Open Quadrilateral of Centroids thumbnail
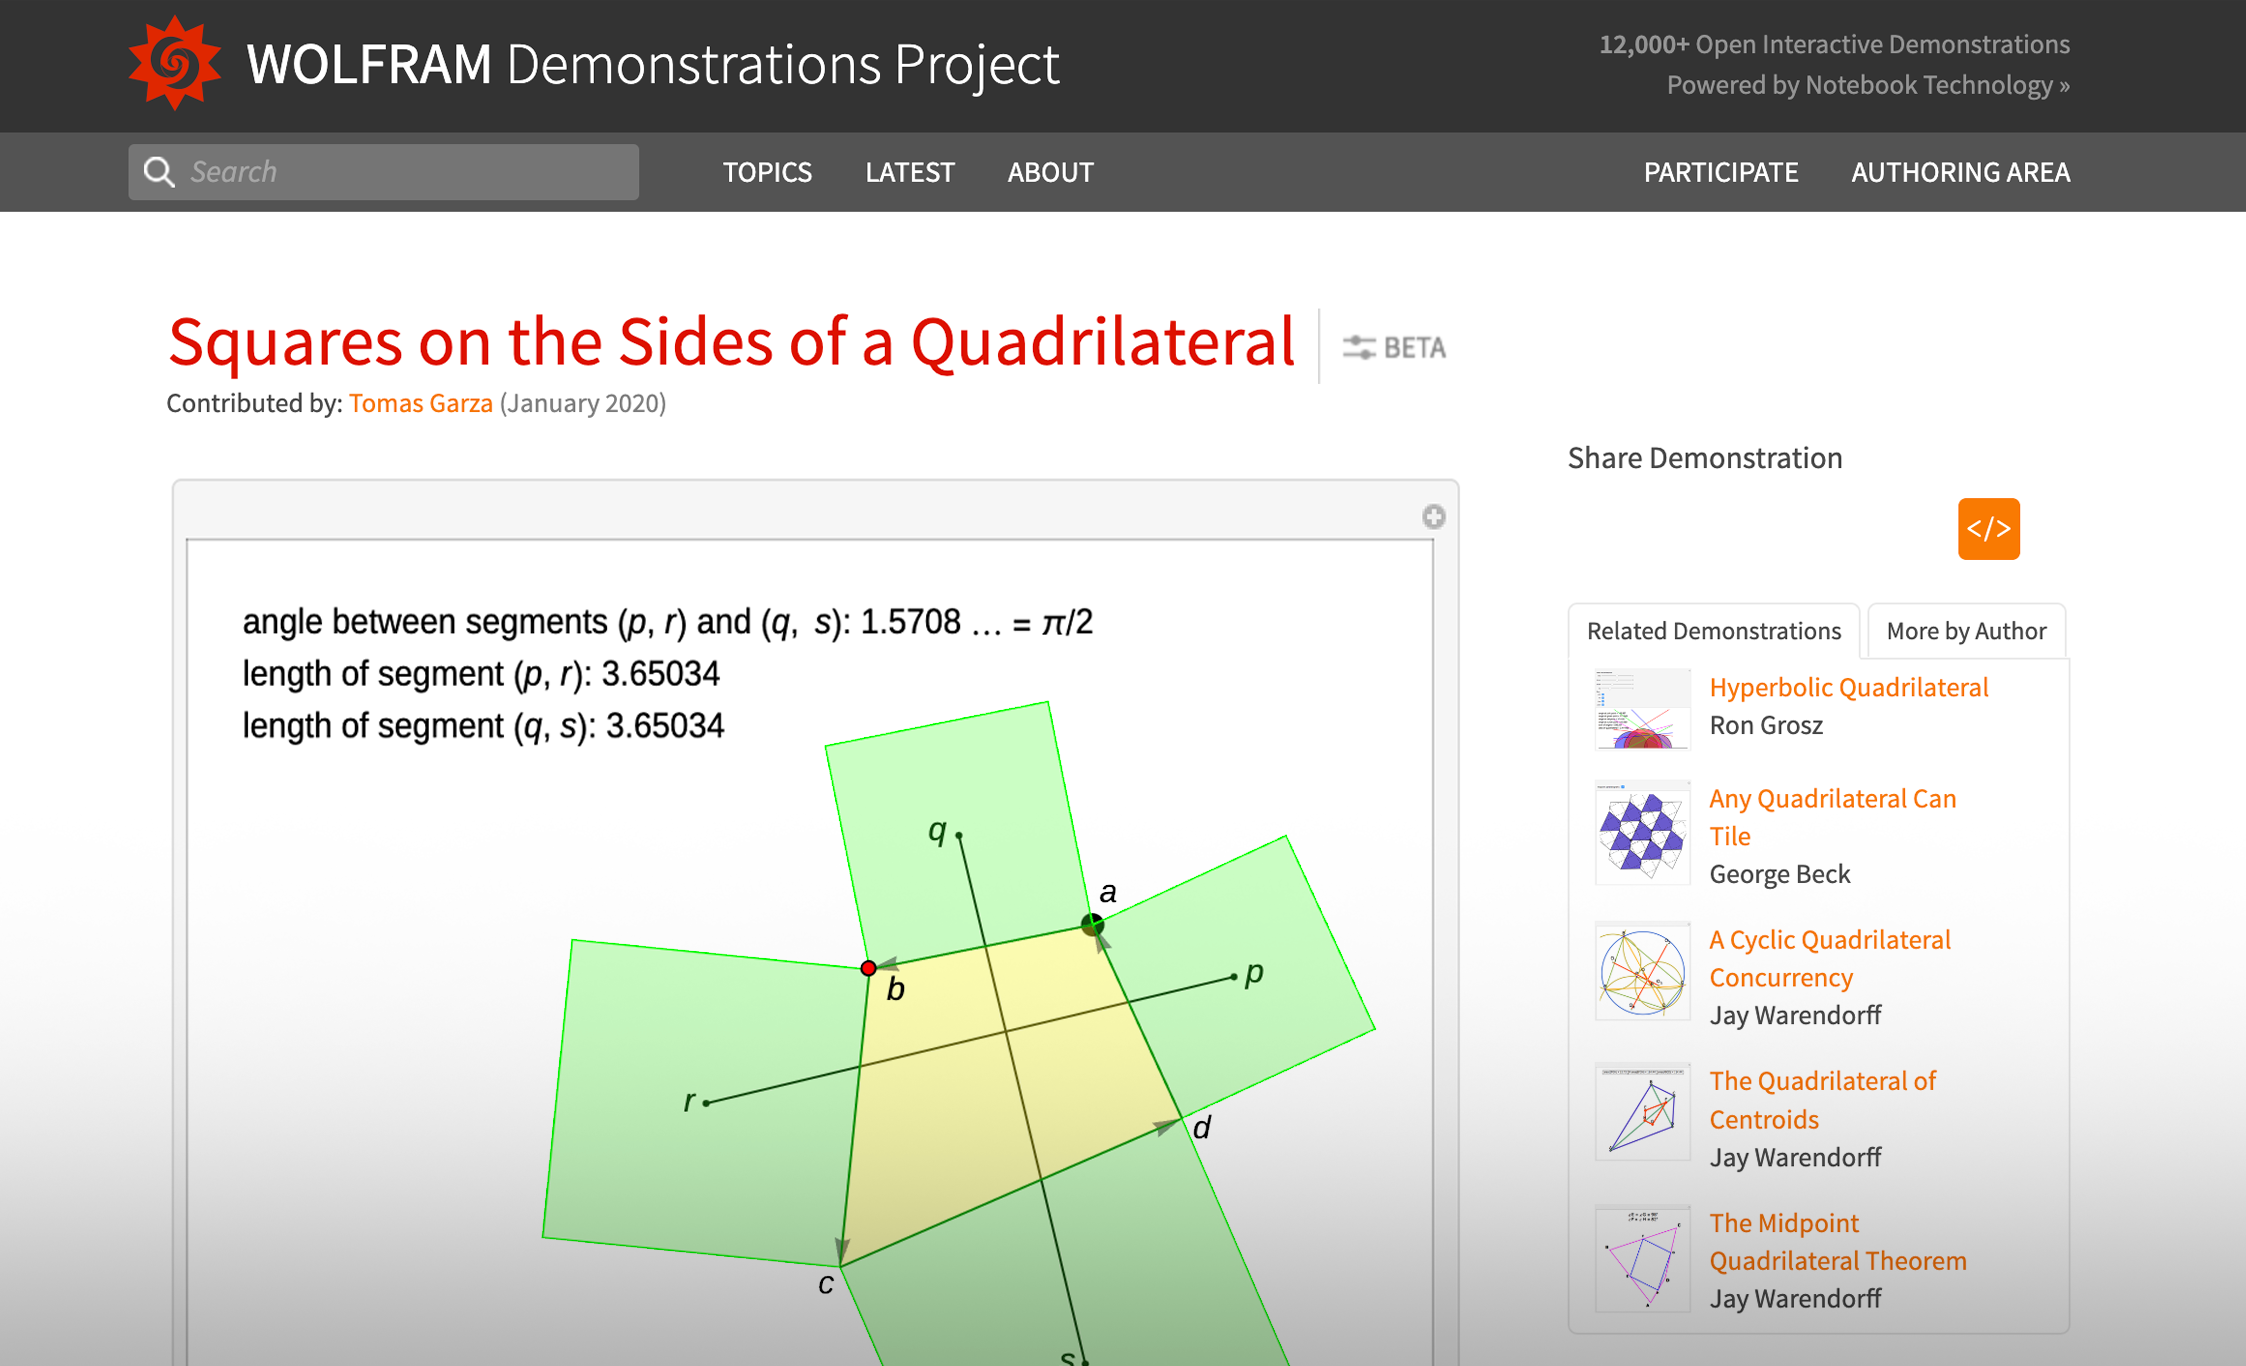 point(1641,1113)
